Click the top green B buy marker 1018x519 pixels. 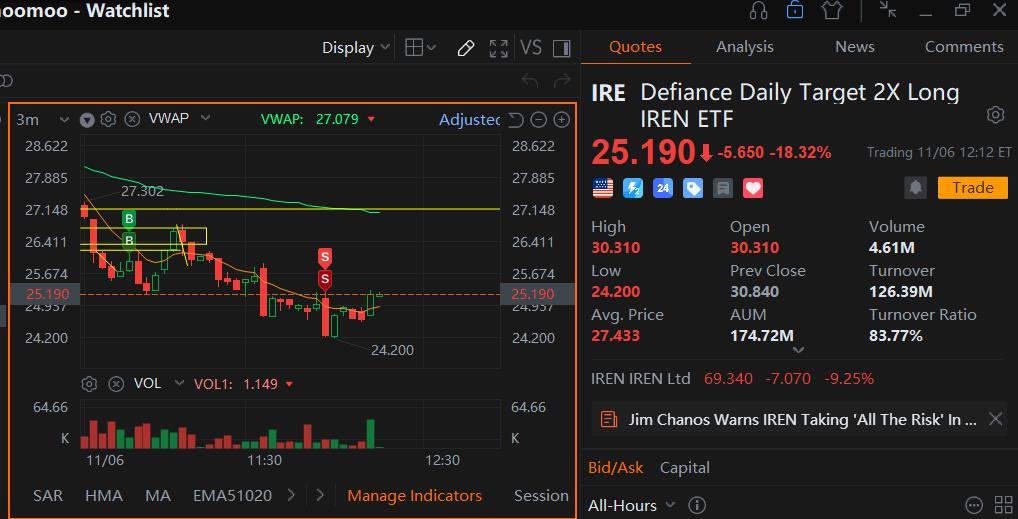(129, 219)
